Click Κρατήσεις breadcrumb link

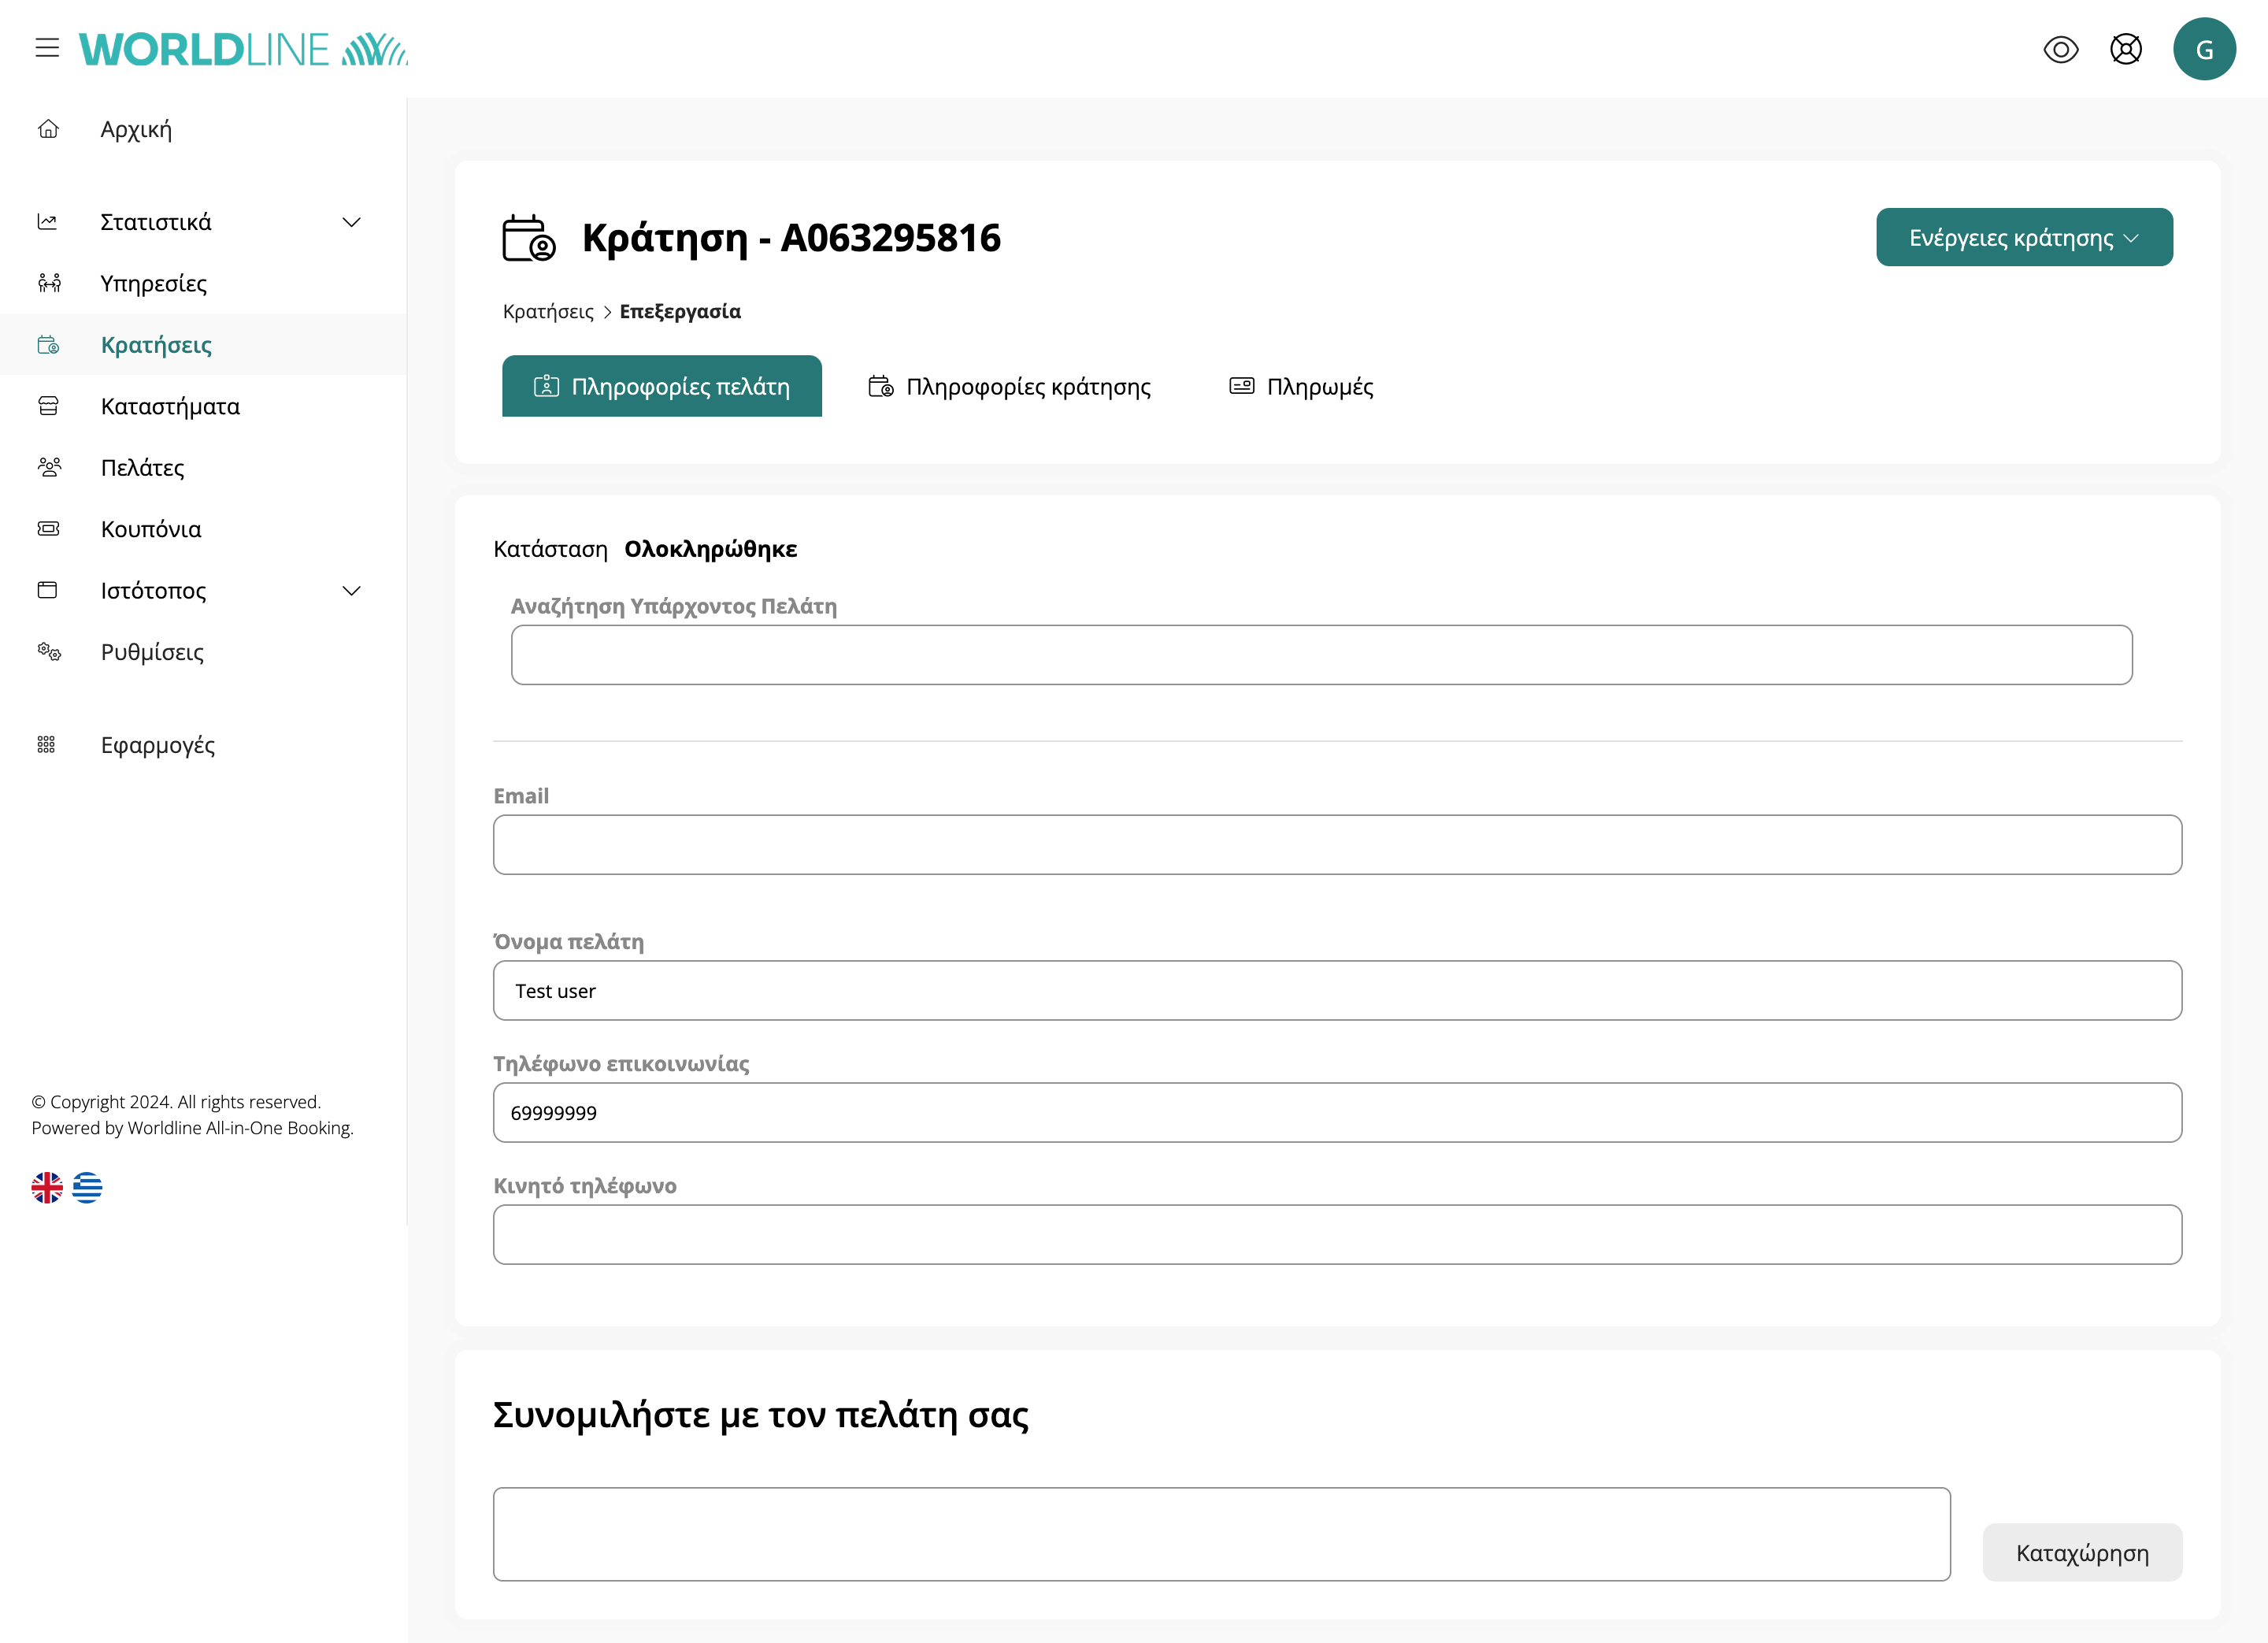pyautogui.click(x=548, y=312)
